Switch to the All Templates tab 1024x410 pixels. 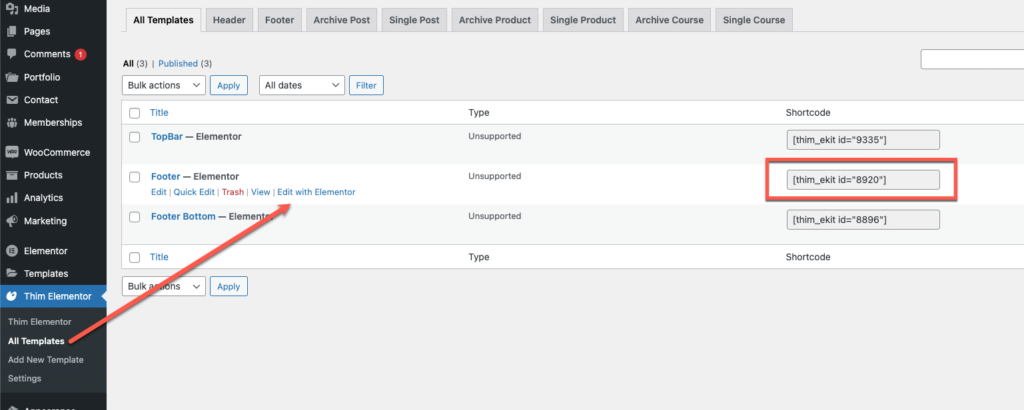(163, 20)
